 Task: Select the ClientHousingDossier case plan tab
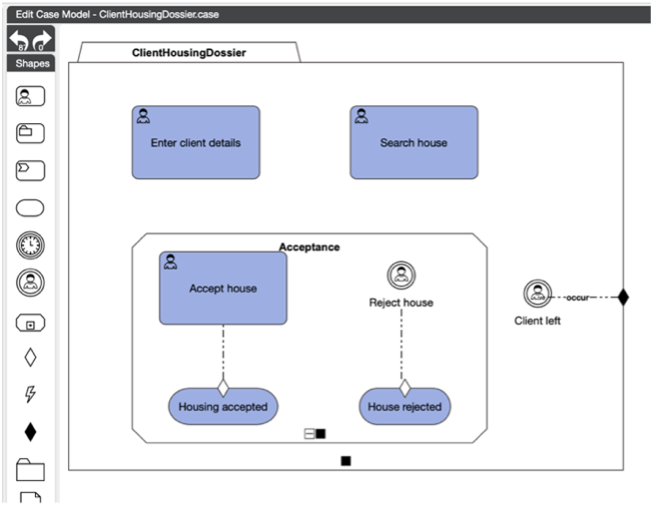pos(189,51)
